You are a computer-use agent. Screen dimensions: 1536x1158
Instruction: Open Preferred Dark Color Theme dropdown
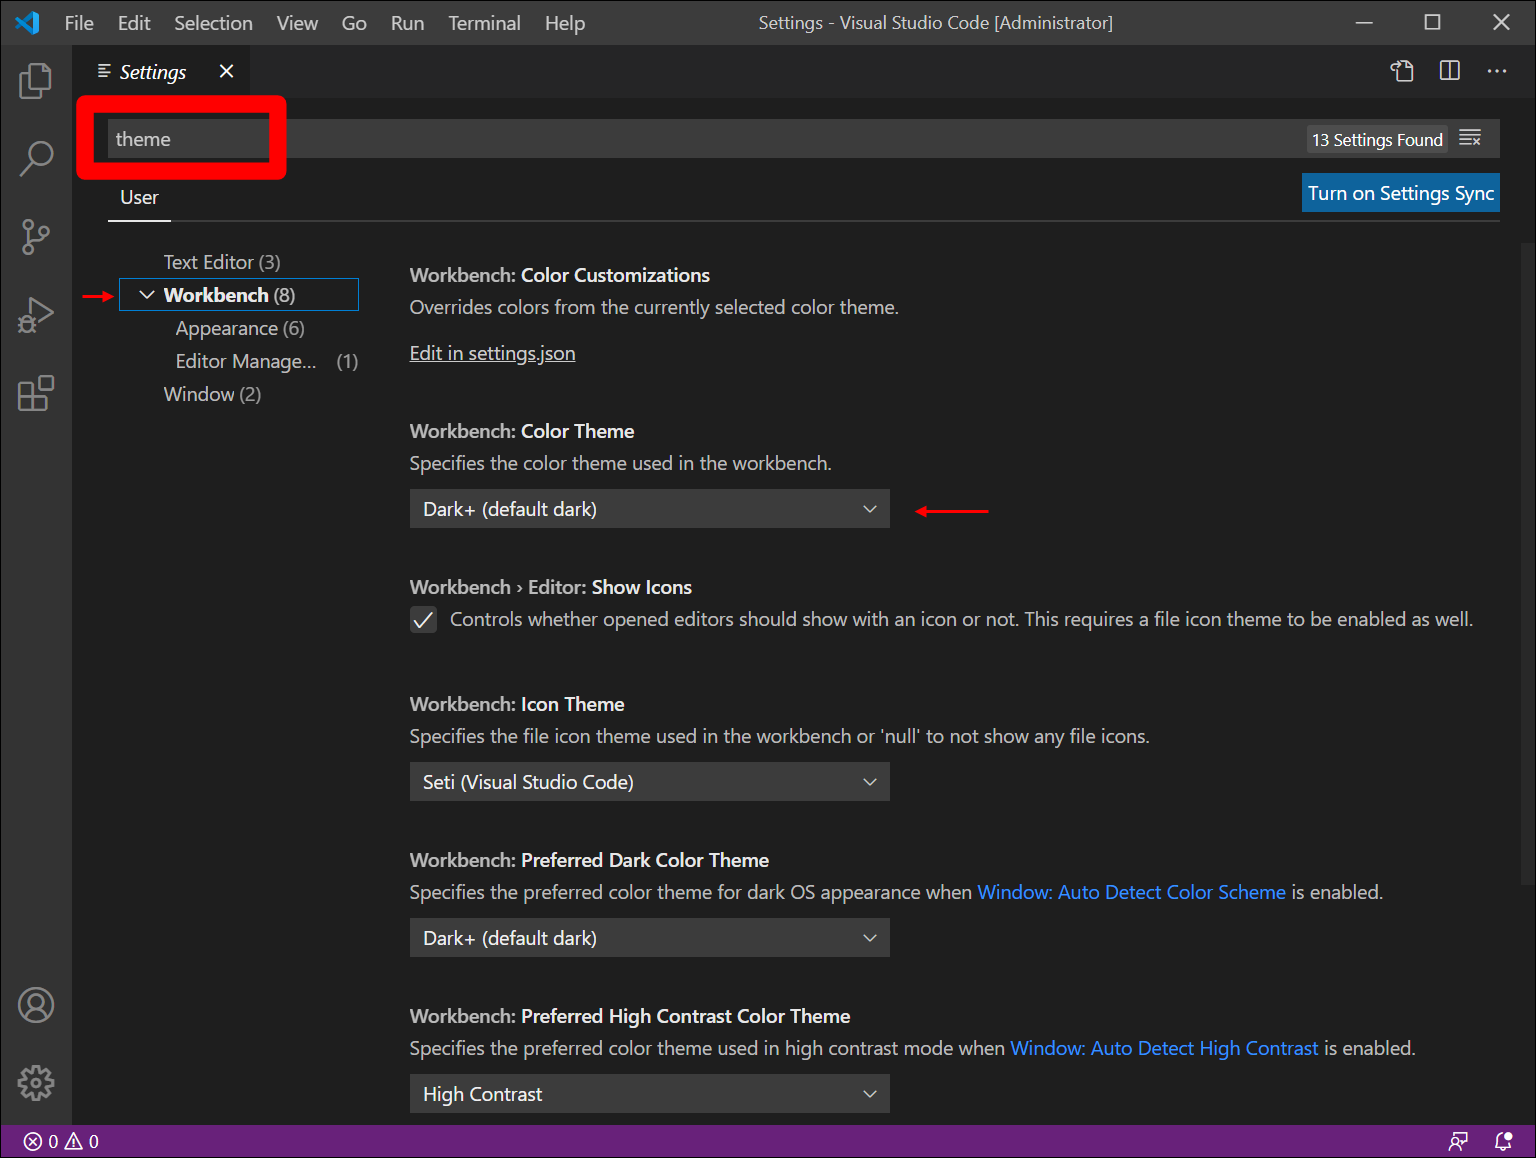(x=650, y=938)
